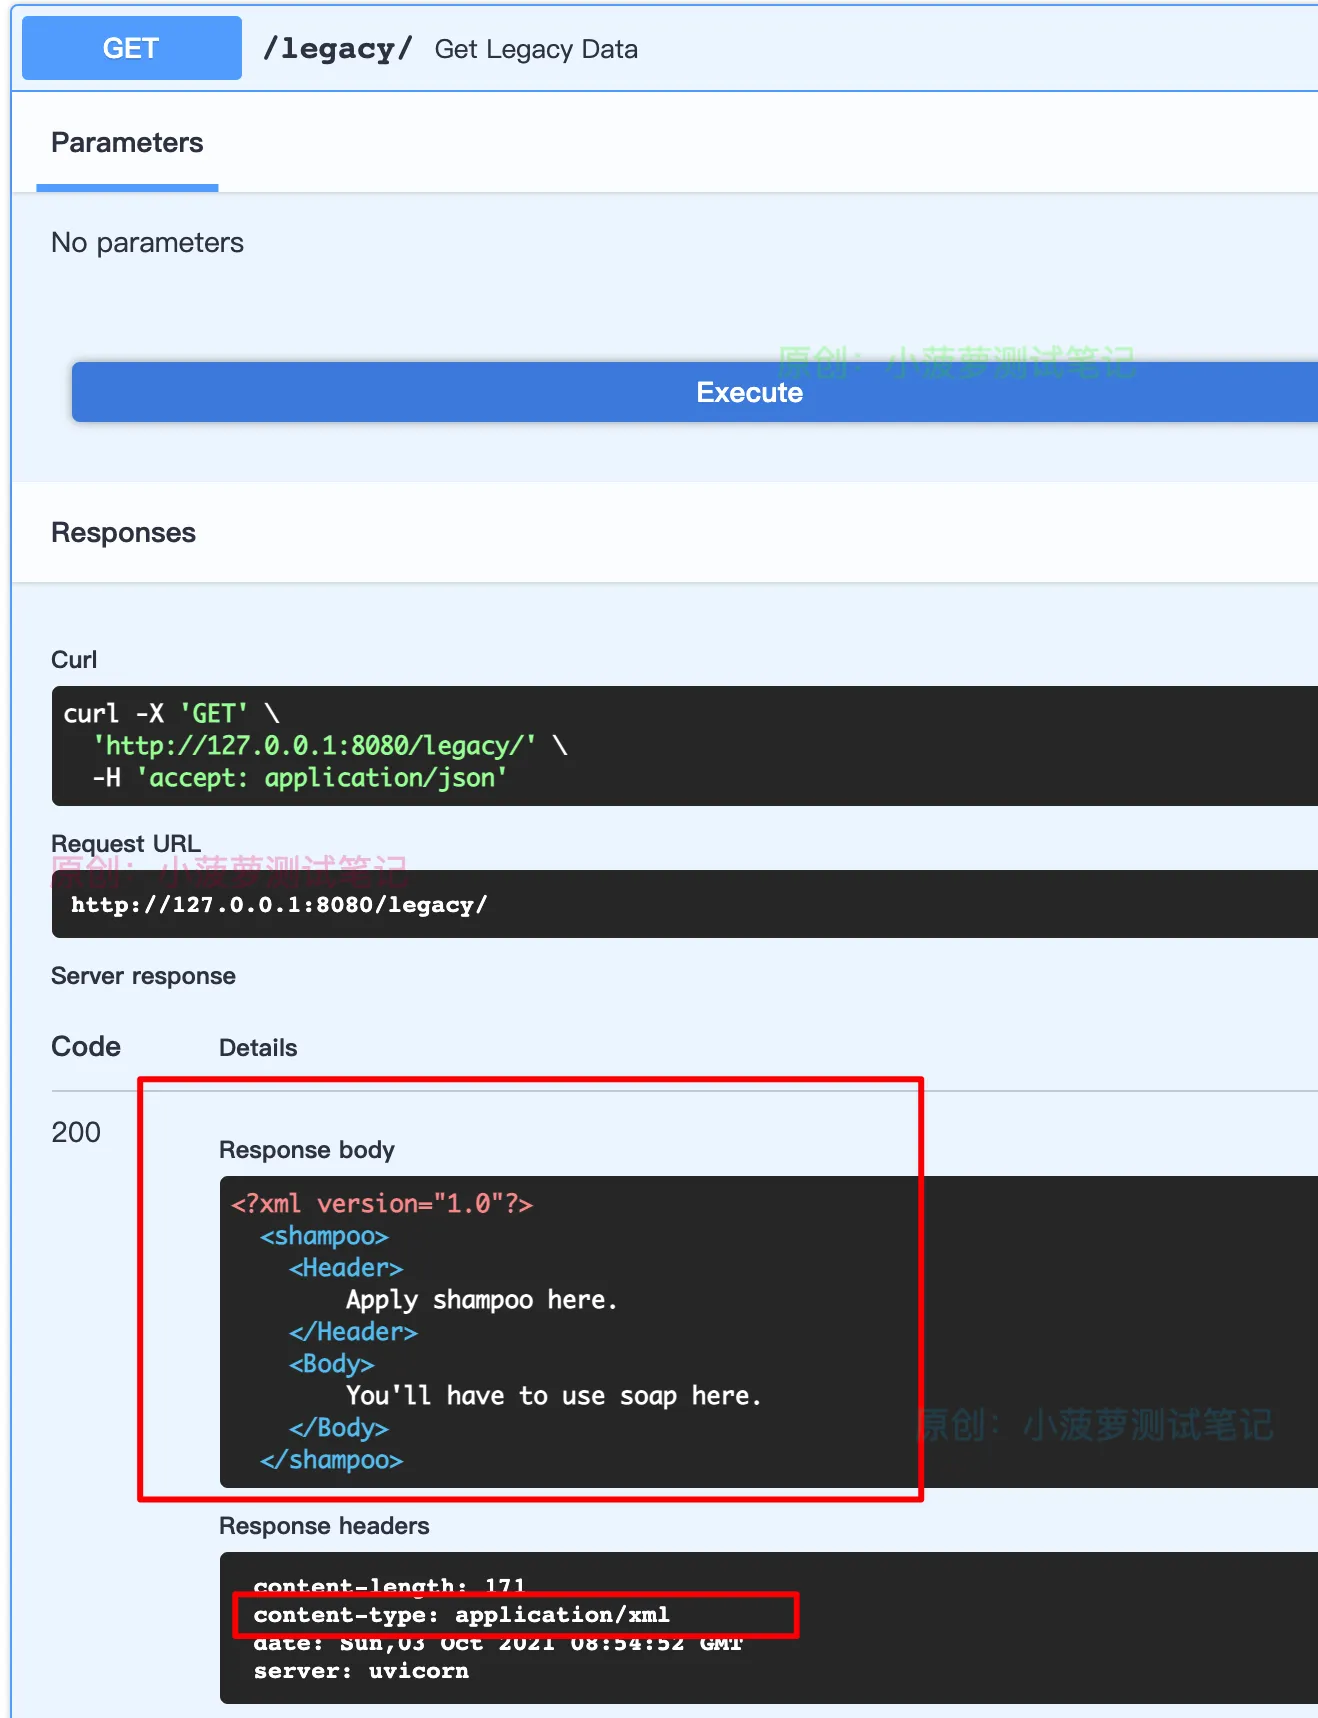This screenshot has height=1718, width=1318.
Task: Click the blue GET method badge
Action: tap(132, 48)
